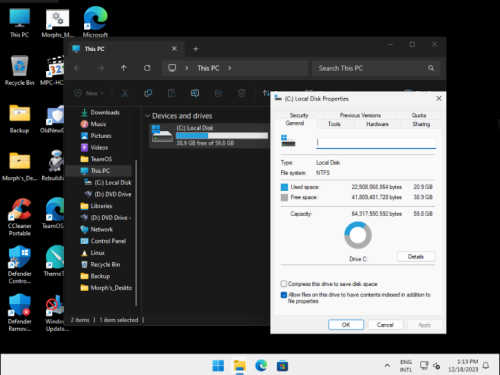The height and width of the screenshot is (375, 500).
Task: Click the Refresh button in File Explorer
Action: (x=147, y=68)
